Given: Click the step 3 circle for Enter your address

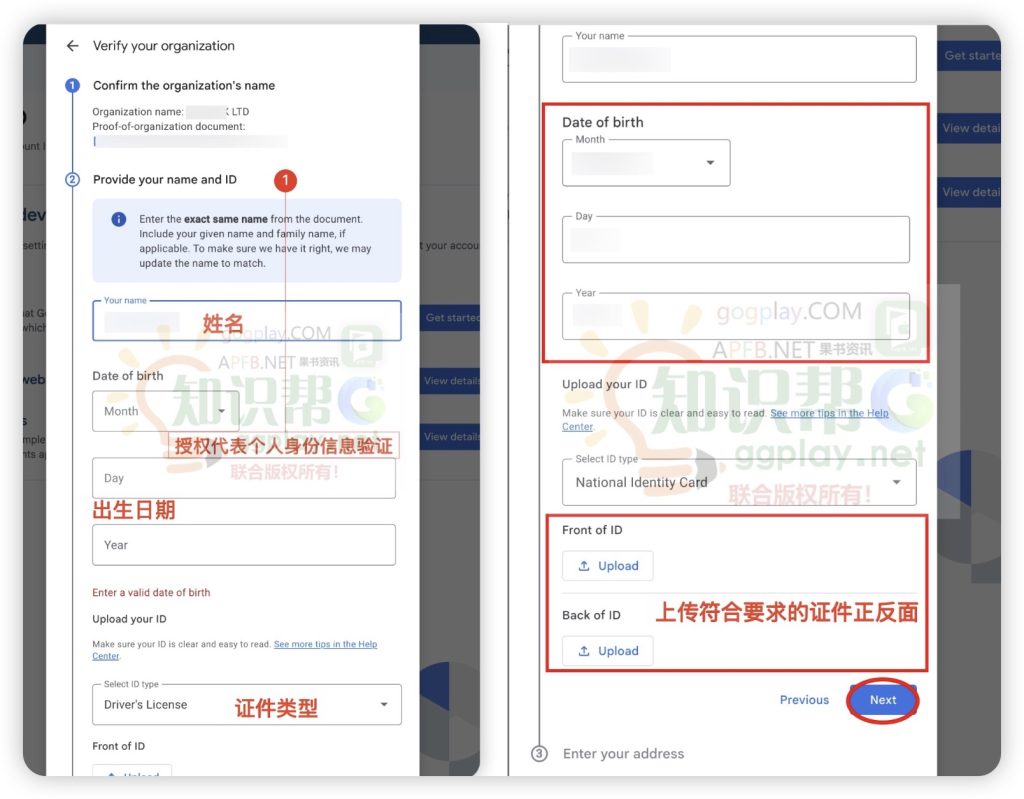Looking at the screenshot, I should 539,754.
